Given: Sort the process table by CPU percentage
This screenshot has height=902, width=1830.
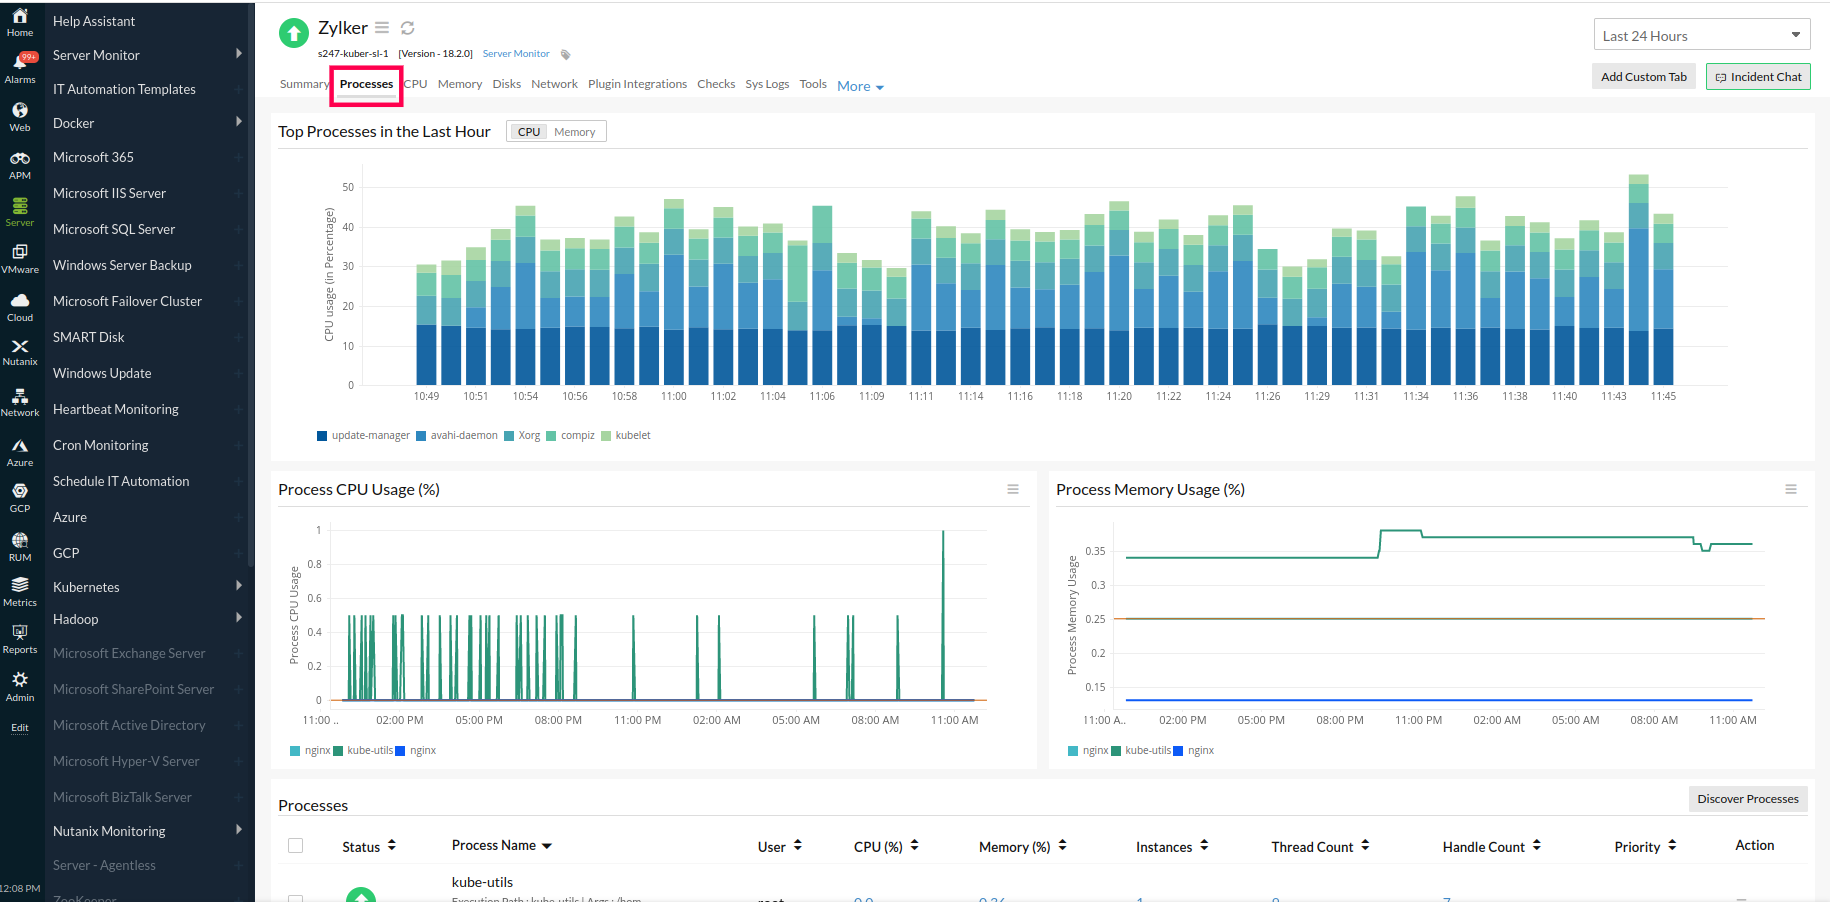Looking at the screenshot, I should point(913,845).
